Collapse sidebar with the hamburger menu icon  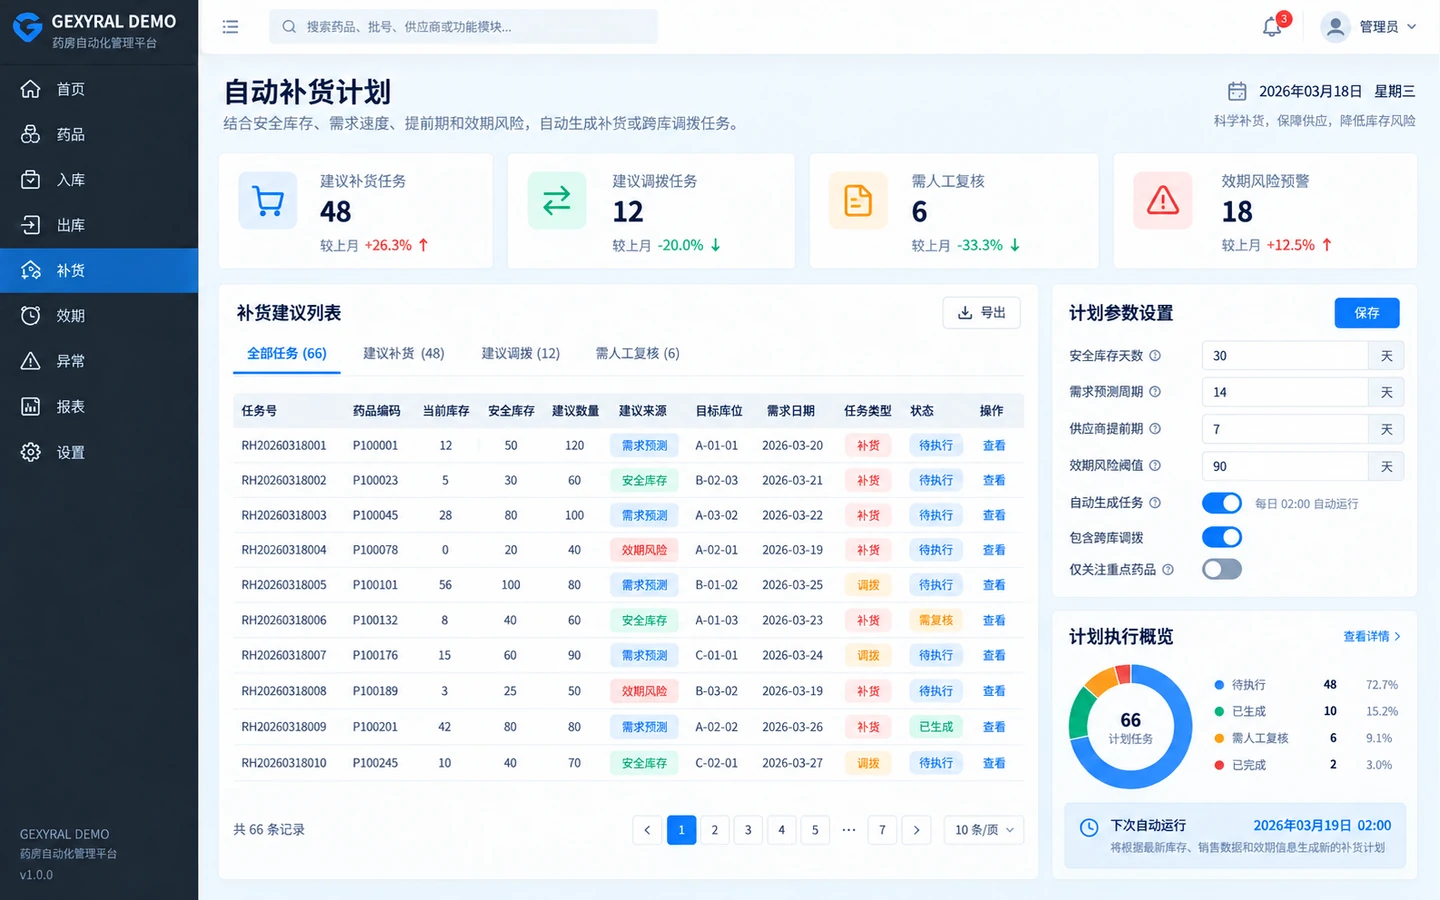click(230, 27)
